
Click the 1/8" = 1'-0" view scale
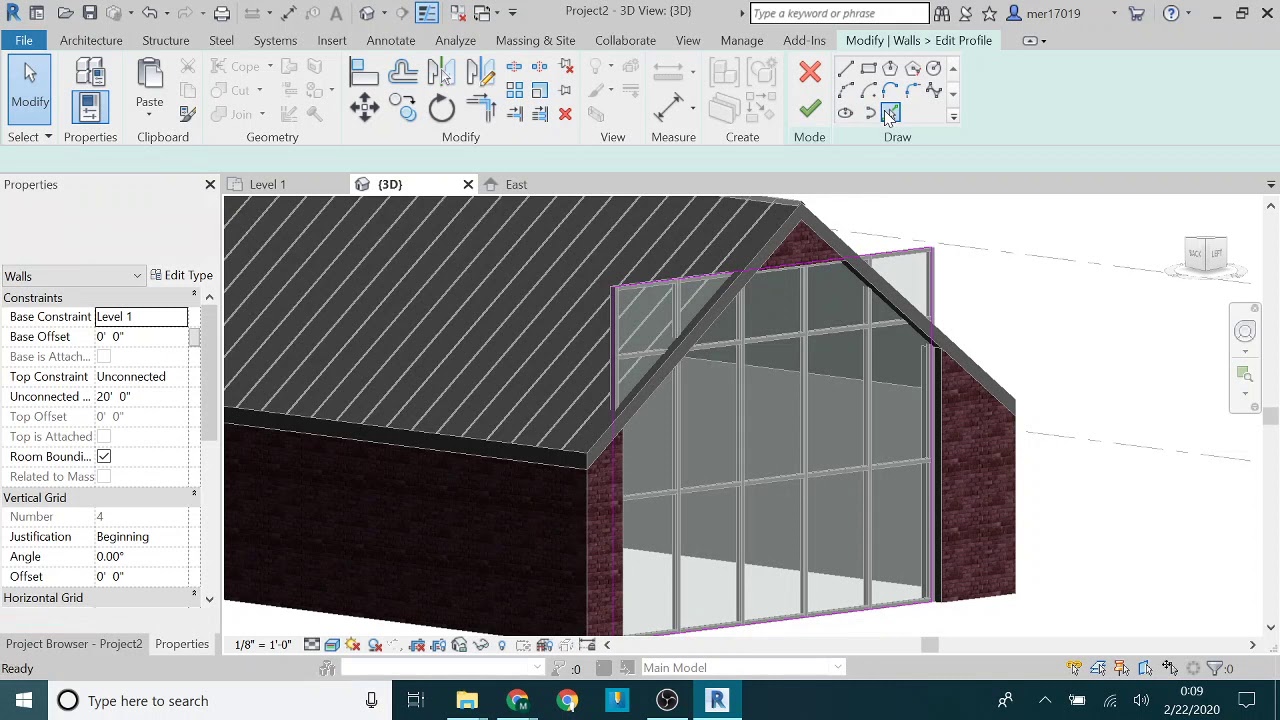[263, 645]
